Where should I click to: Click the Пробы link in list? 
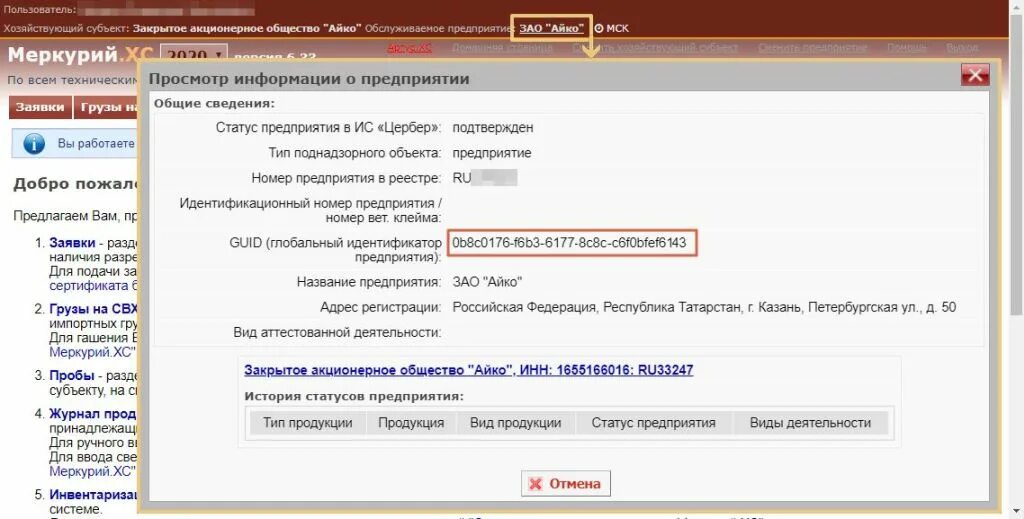72,375
